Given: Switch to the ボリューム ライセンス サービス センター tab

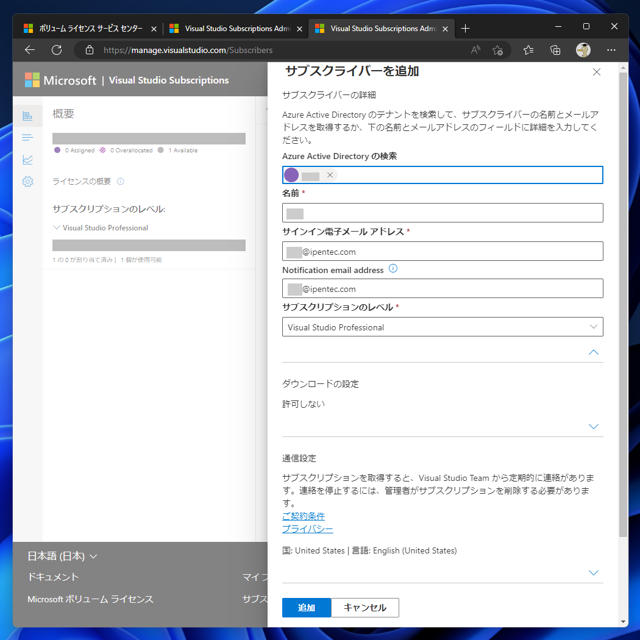Looking at the screenshot, I should pos(89,29).
